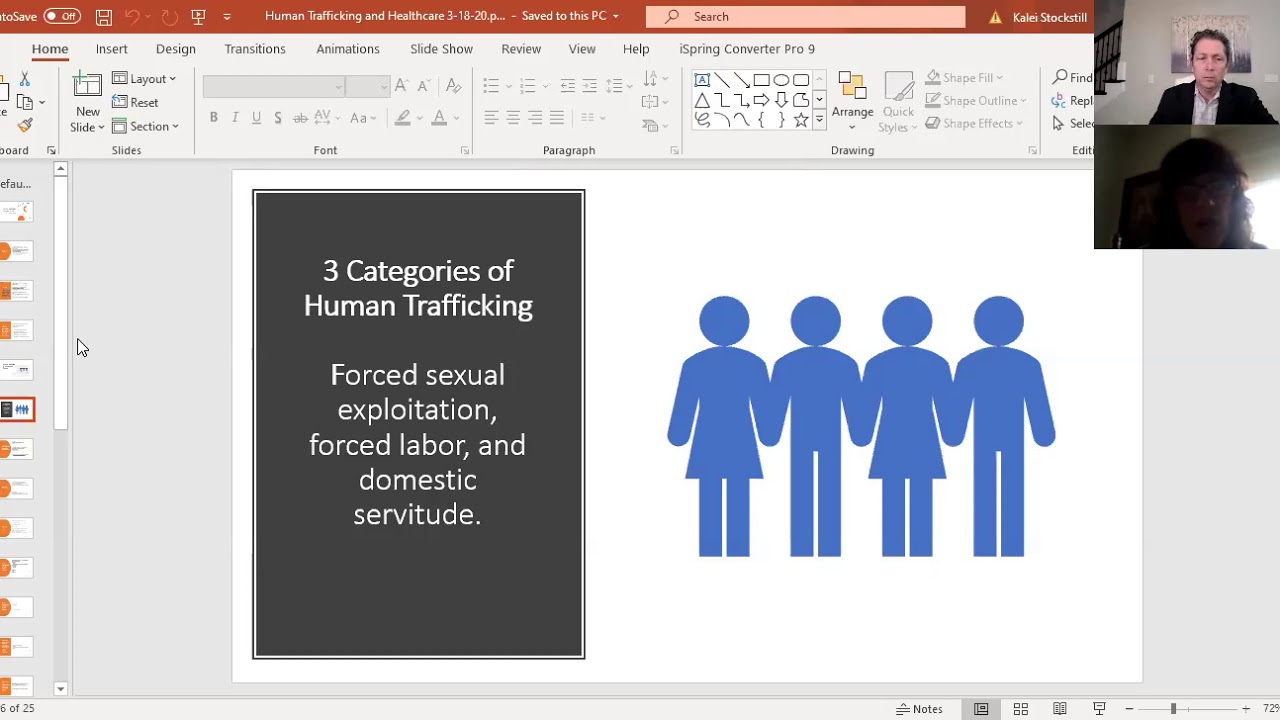1280x720 pixels.
Task: Toggle Strikethrough formatting
Action: (300, 118)
